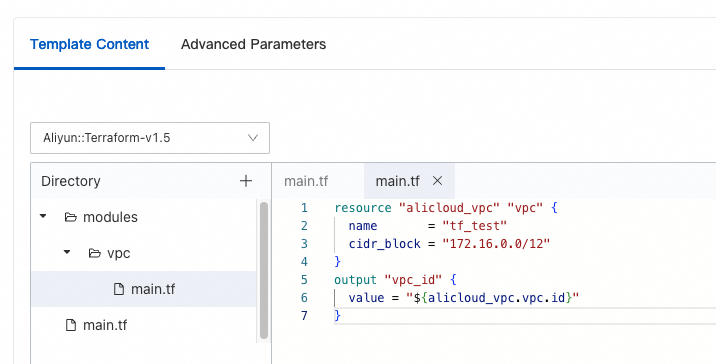Image resolution: width=716 pixels, height=364 pixels.
Task: Click the cidr_block keyword on line 3
Action: pos(384,244)
